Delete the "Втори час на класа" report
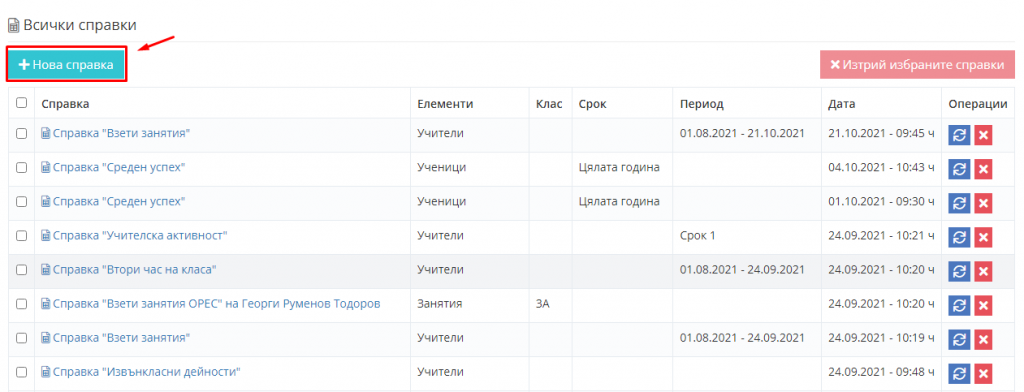1024x392 pixels. coord(983,270)
